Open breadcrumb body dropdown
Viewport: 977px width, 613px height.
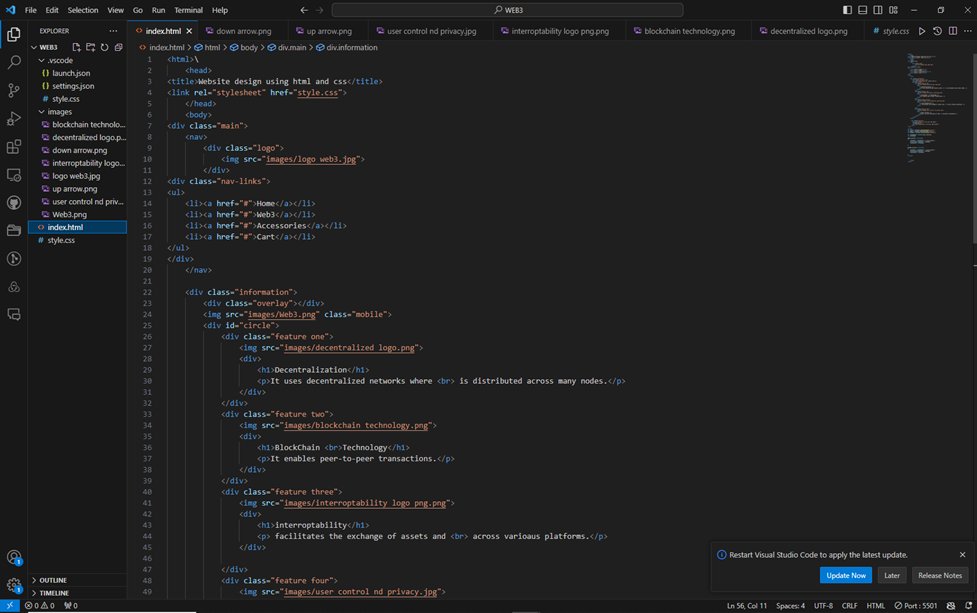pos(244,47)
